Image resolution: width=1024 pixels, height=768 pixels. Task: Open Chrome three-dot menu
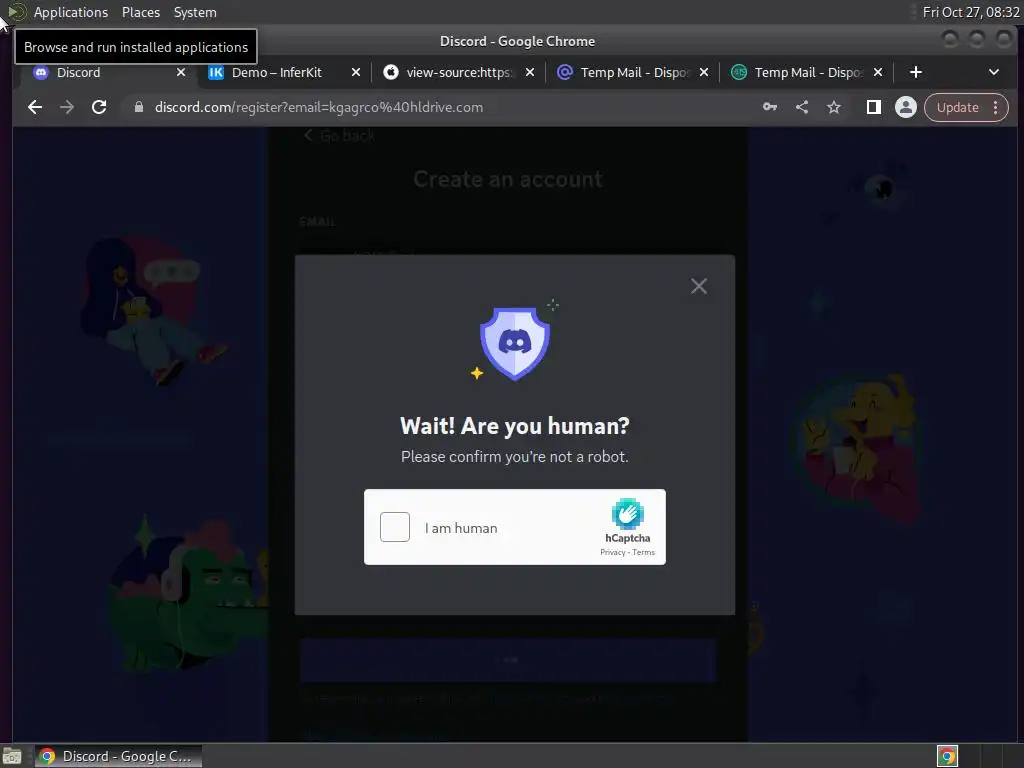[995, 107]
